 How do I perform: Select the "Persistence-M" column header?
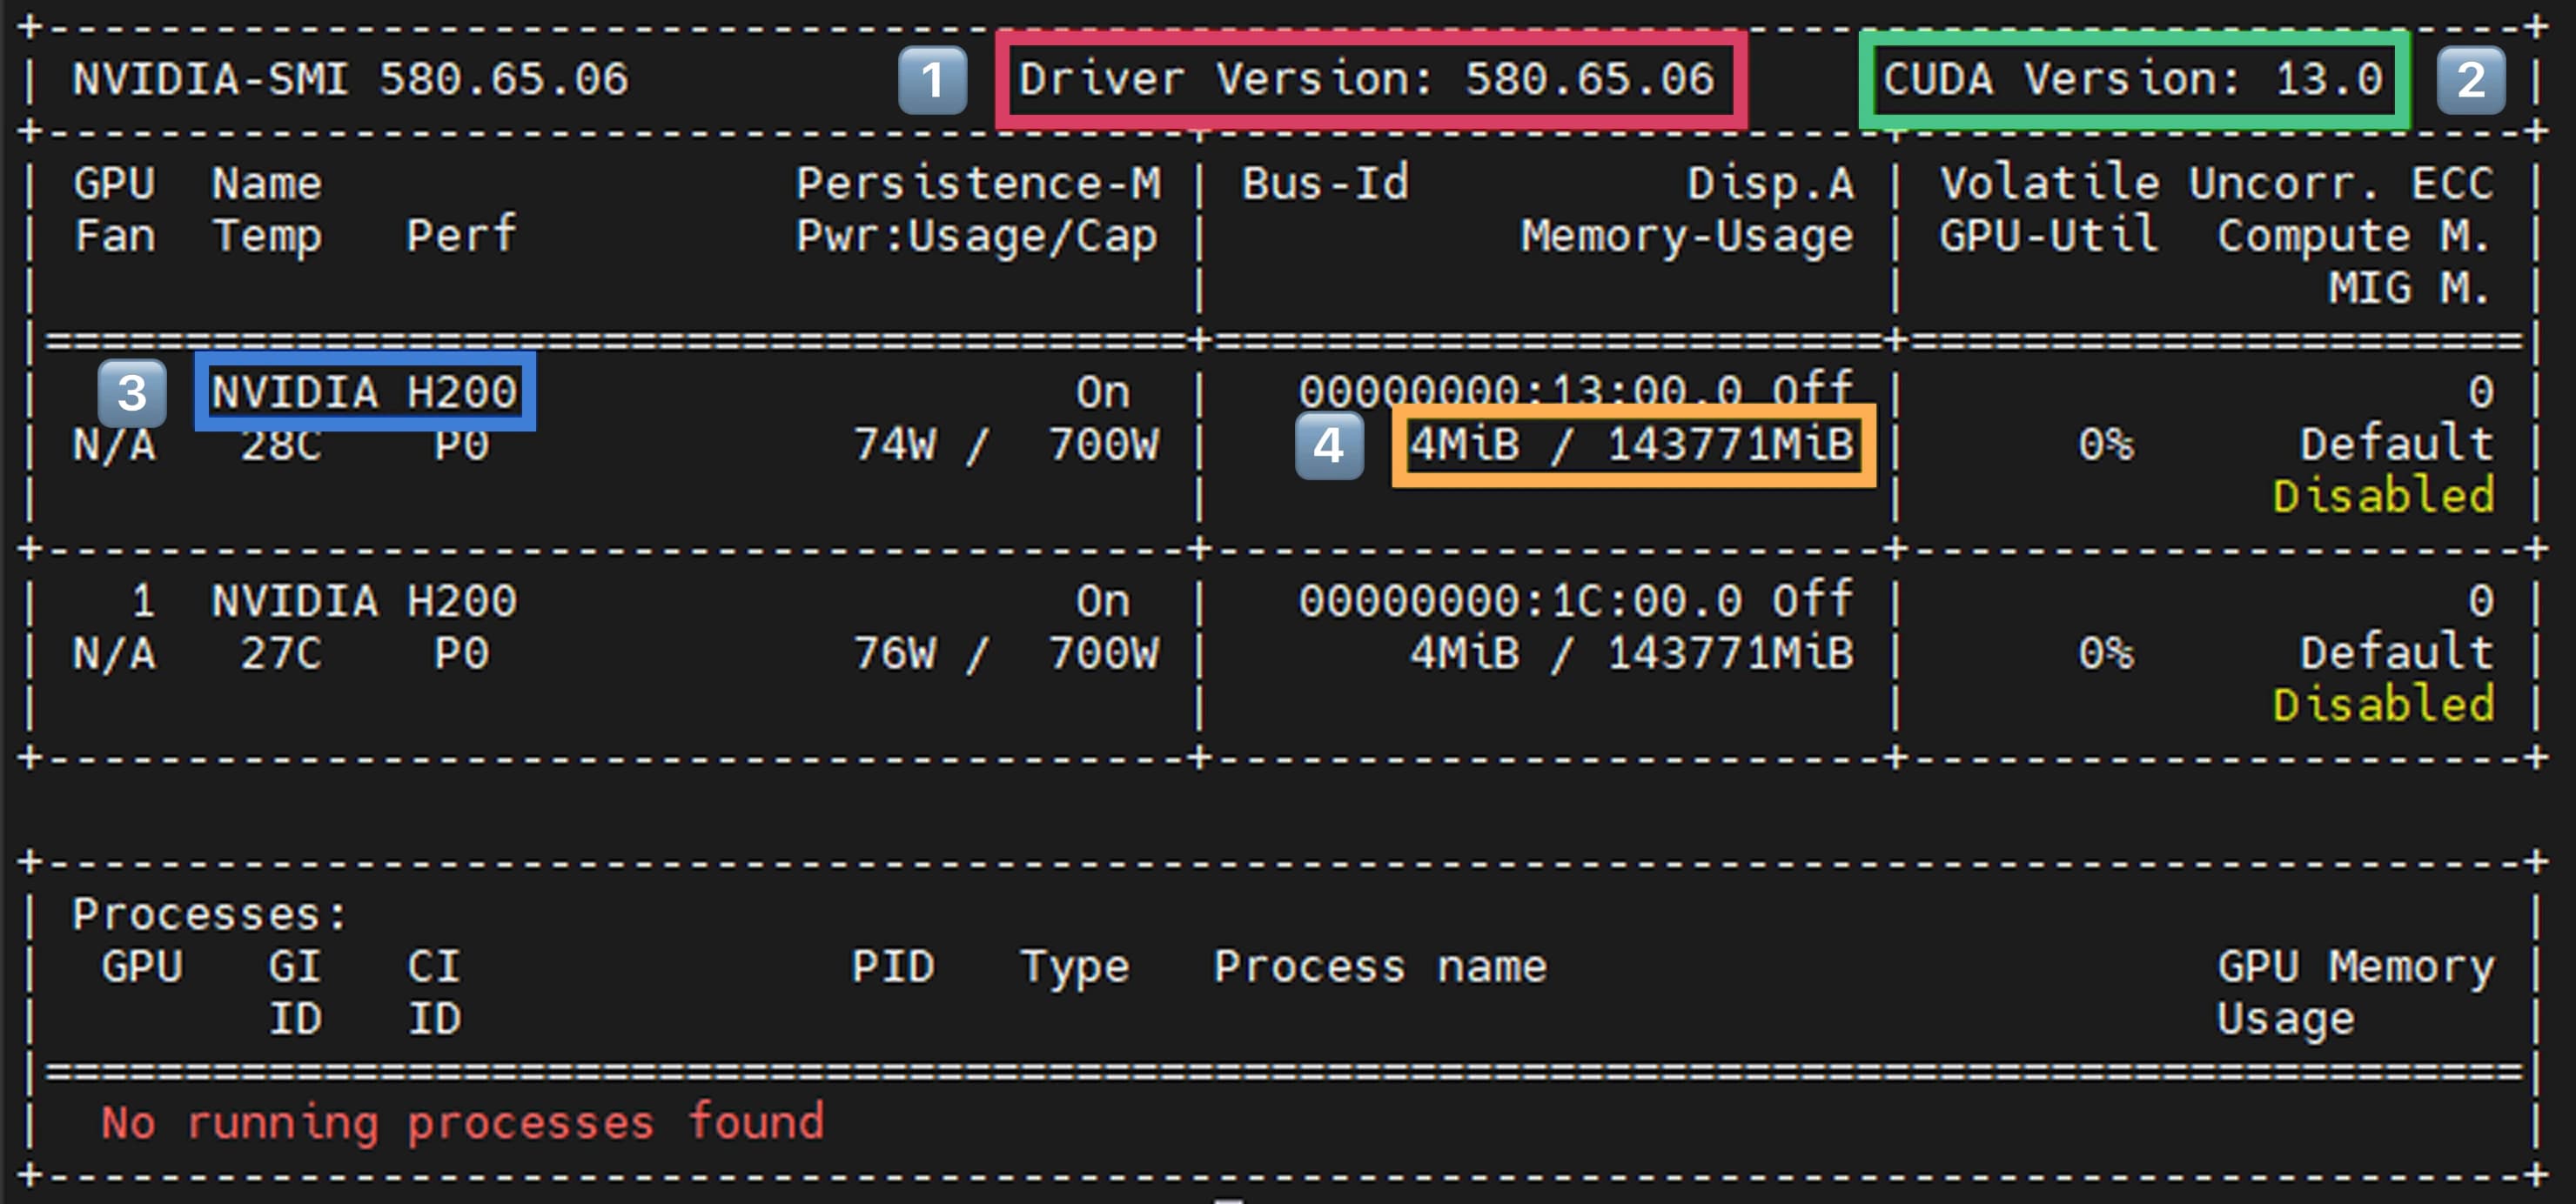coord(978,183)
